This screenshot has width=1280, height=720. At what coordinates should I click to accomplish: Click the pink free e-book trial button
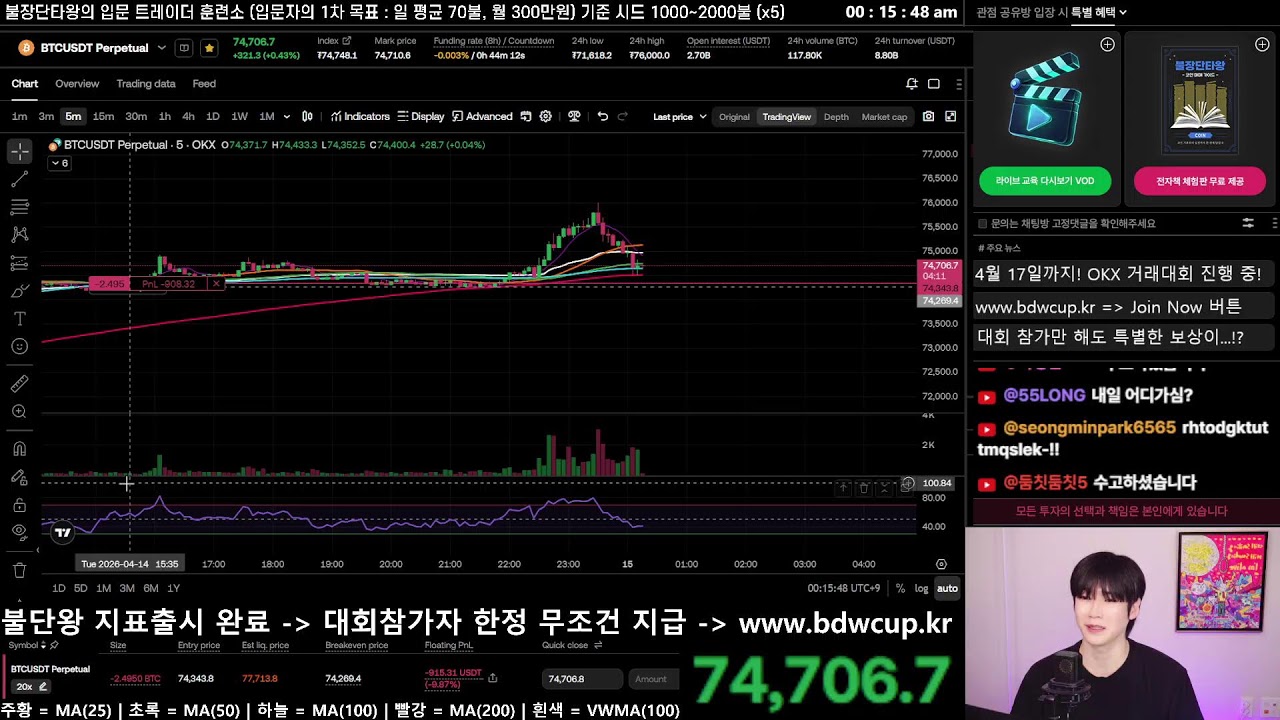(x=1200, y=181)
